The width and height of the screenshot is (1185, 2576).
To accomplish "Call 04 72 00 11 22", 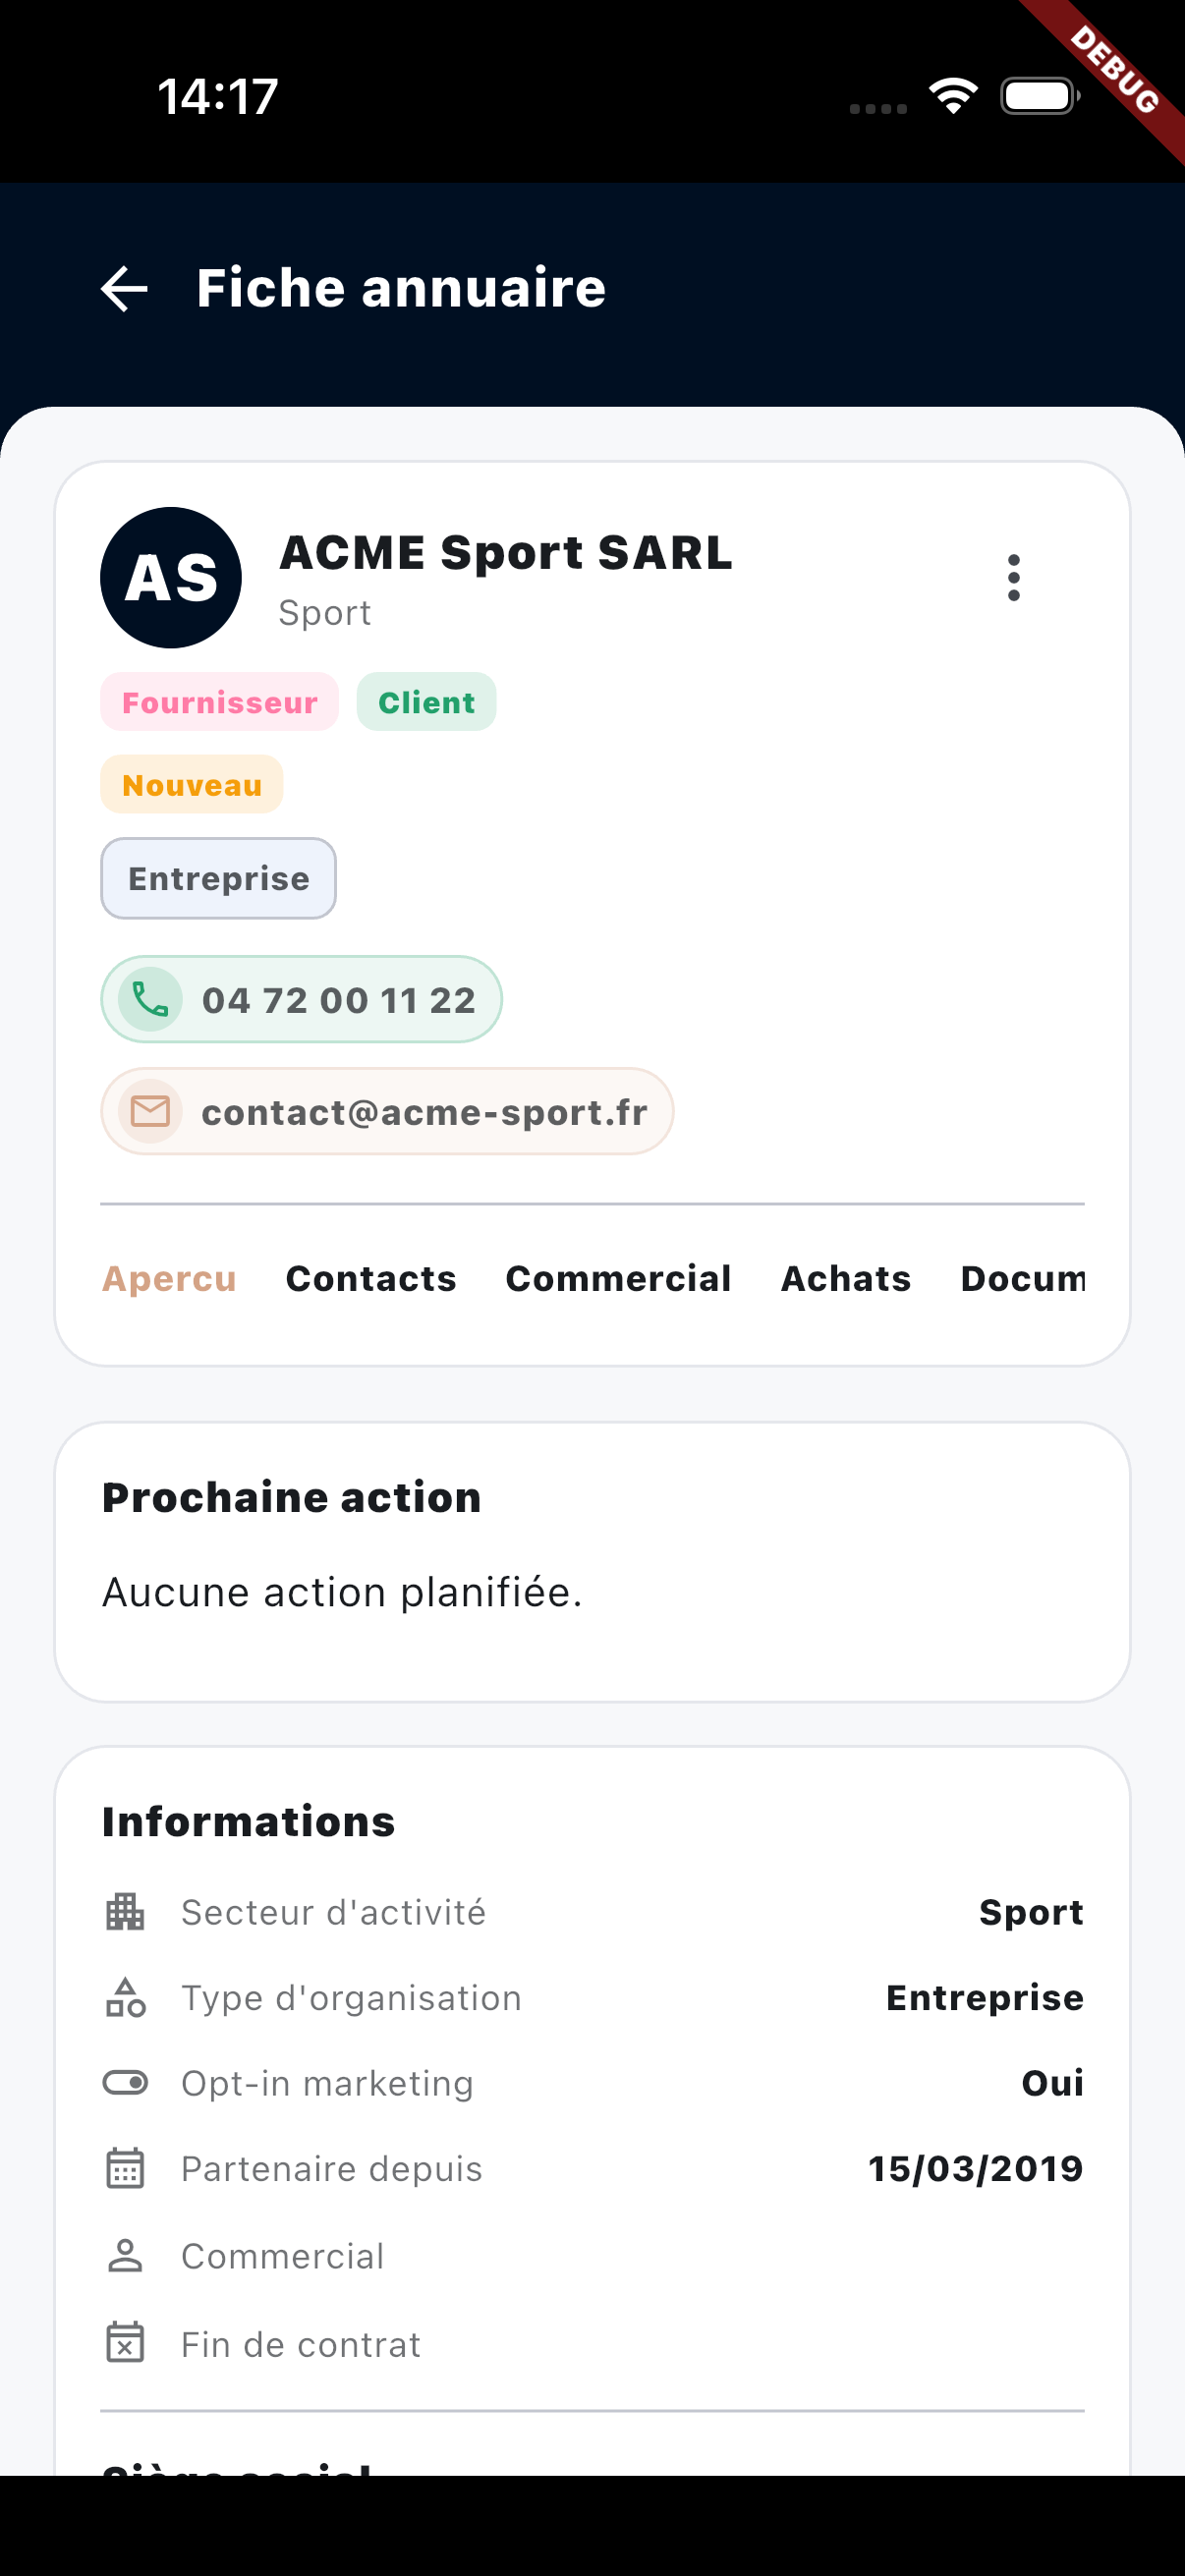I will coord(301,999).
